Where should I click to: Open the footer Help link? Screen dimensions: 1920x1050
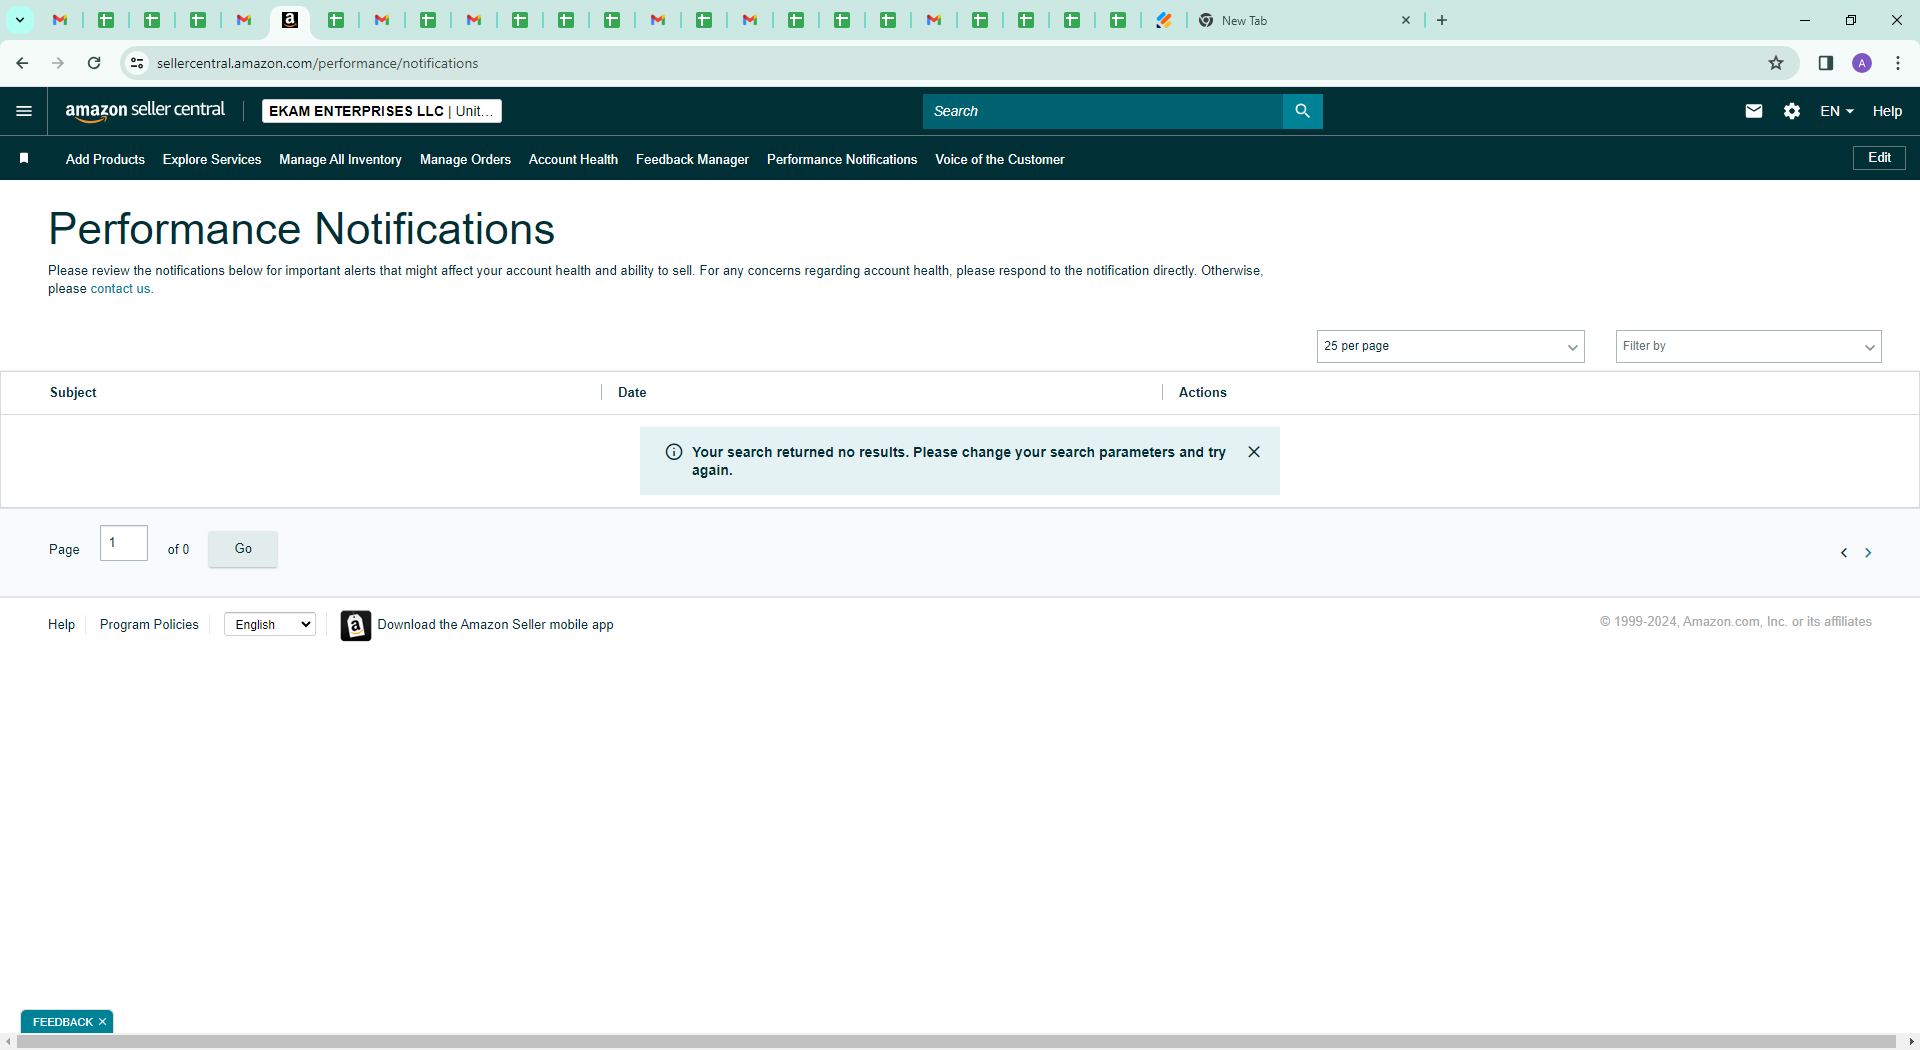pyautogui.click(x=61, y=624)
